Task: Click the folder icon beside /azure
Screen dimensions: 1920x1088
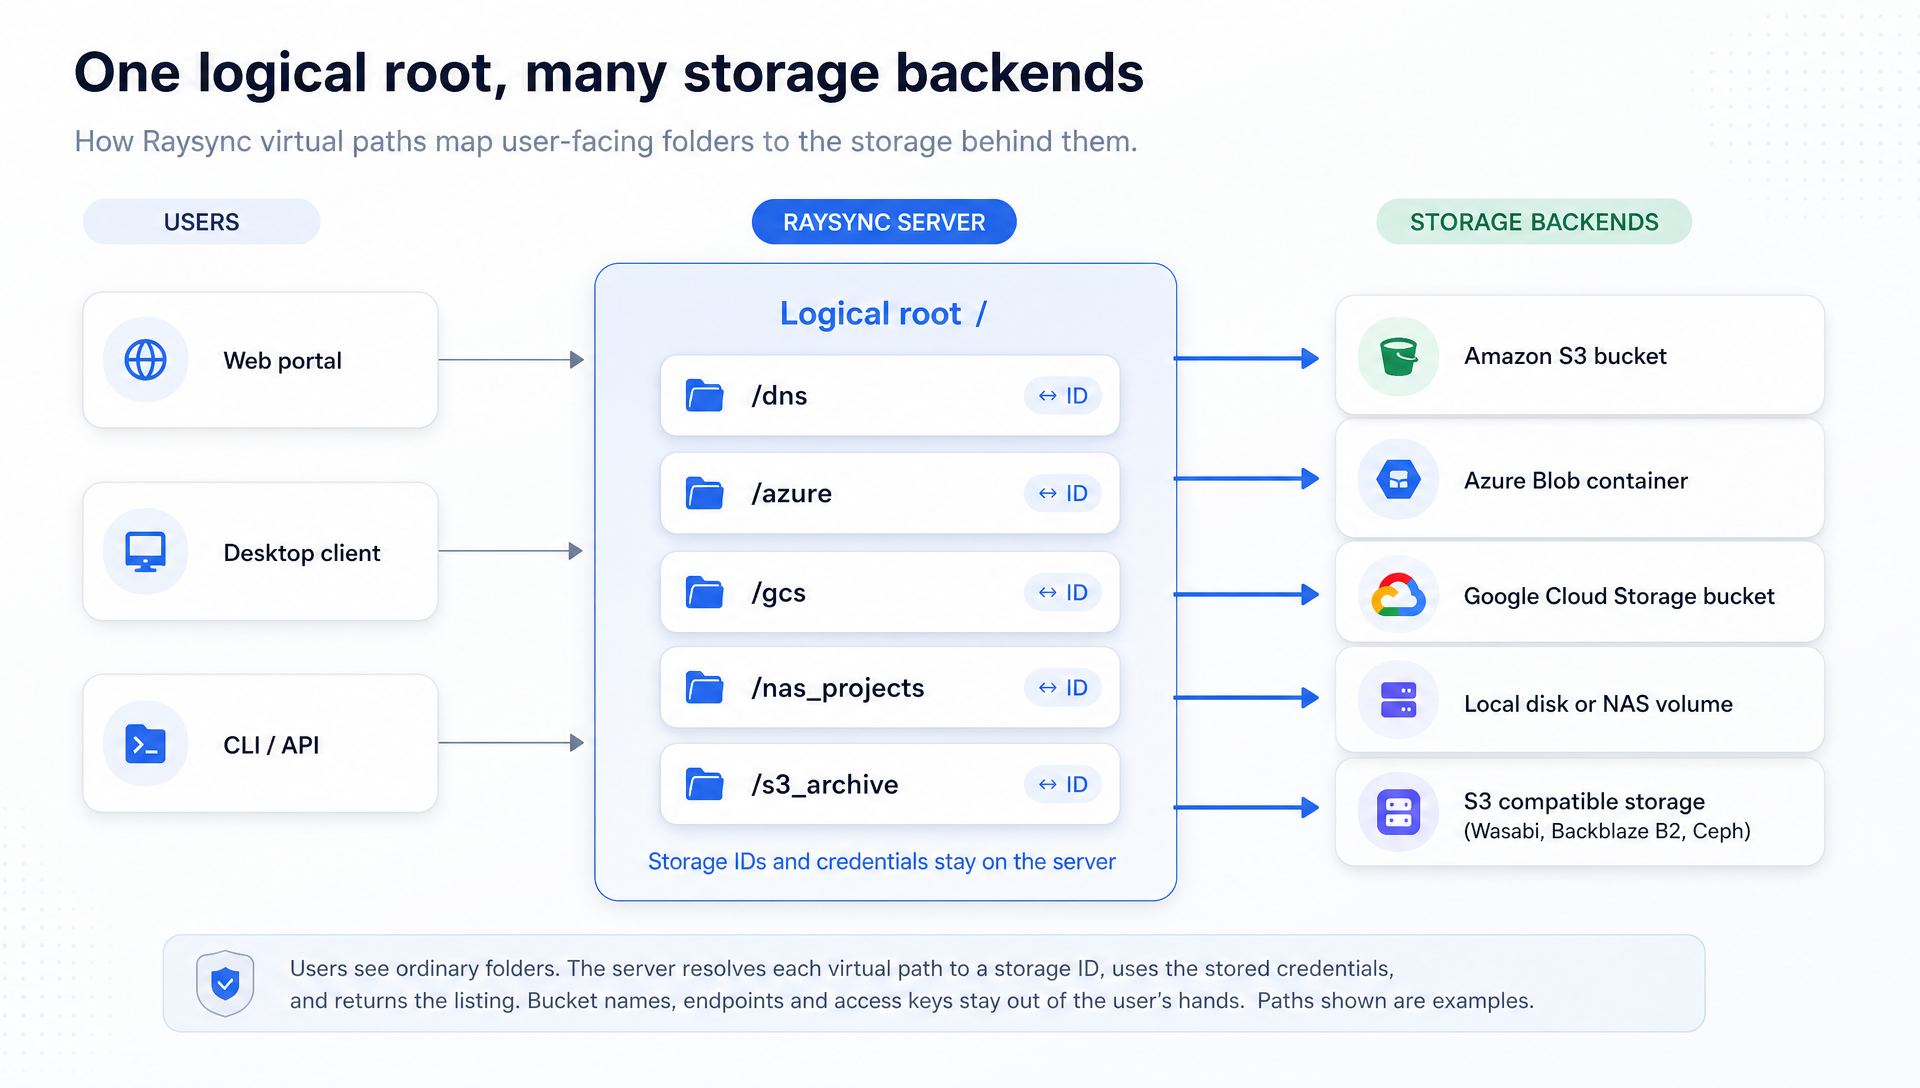Action: coord(705,493)
